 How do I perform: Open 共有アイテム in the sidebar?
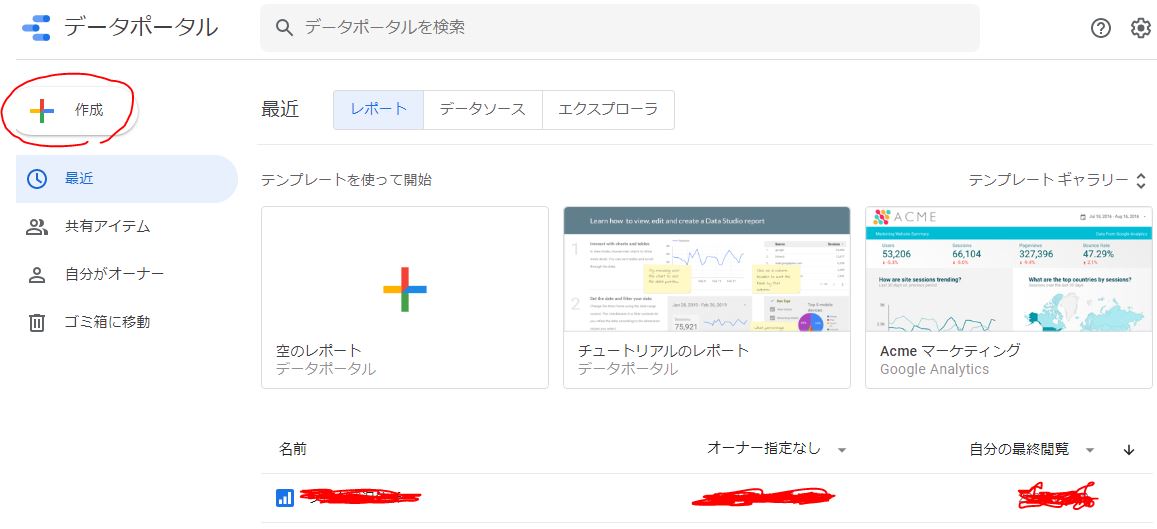coord(107,227)
